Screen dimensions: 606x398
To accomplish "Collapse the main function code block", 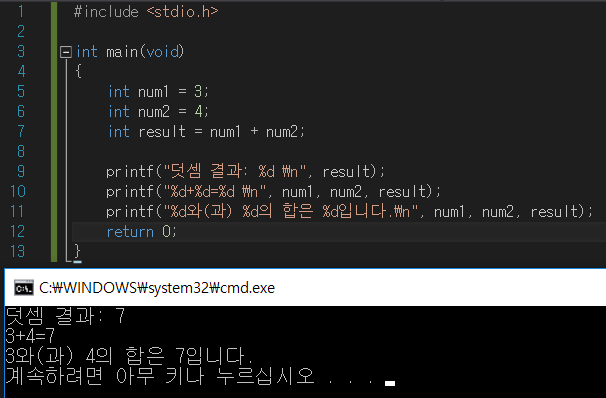I will (x=66, y=52).
